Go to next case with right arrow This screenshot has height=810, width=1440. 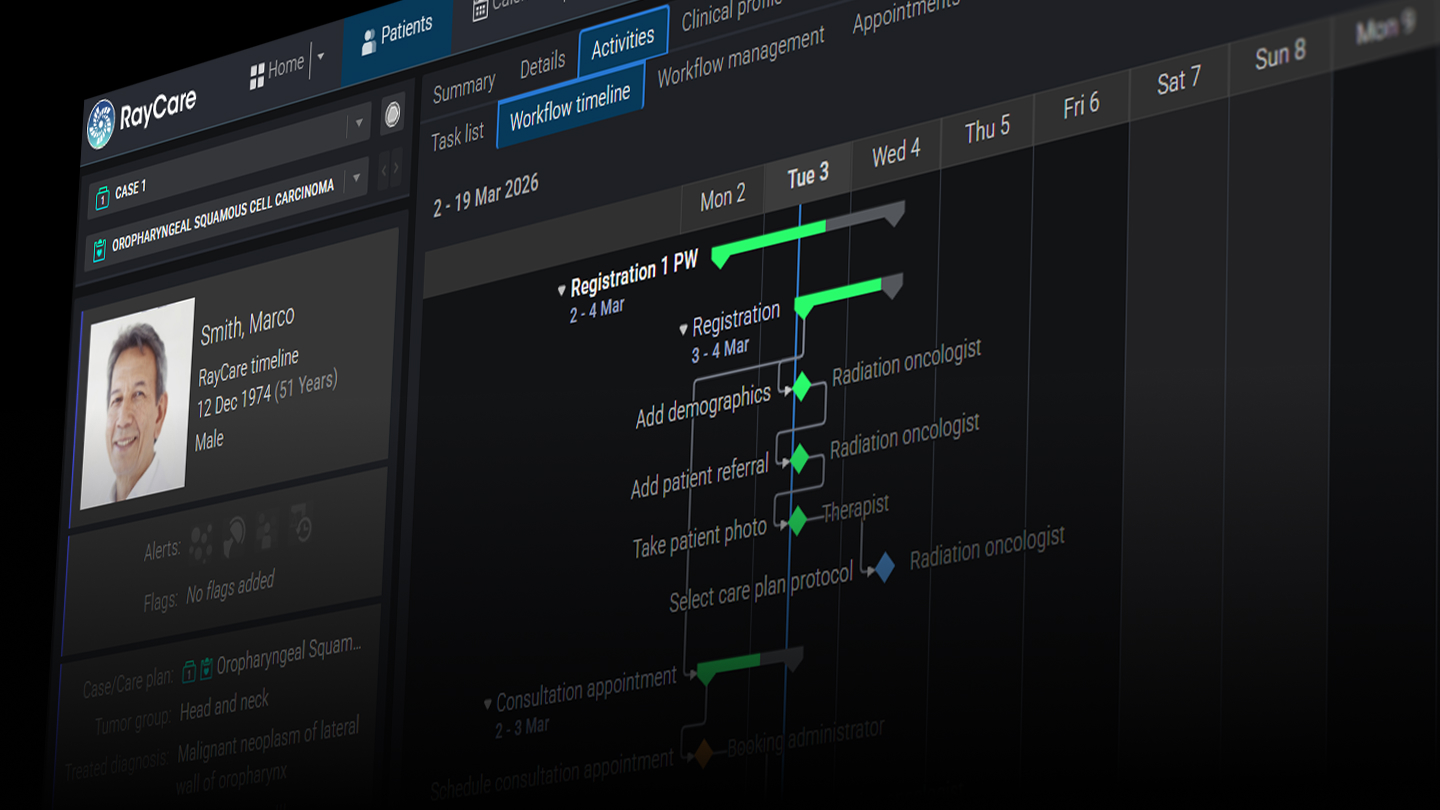coord(396,169)
